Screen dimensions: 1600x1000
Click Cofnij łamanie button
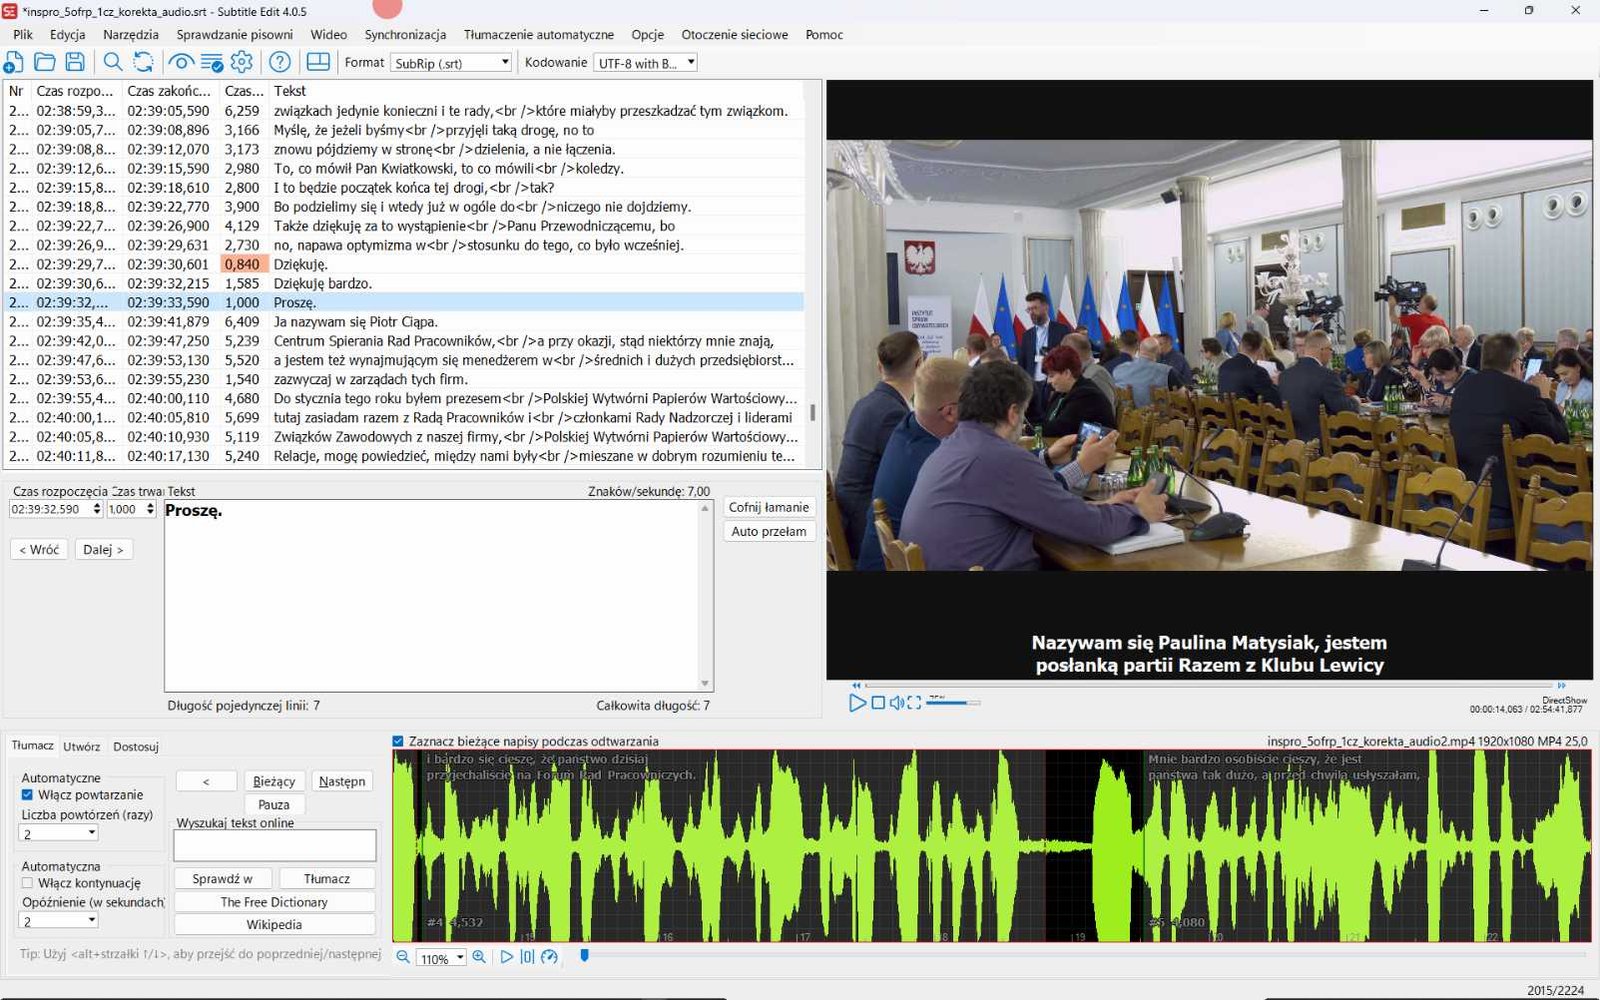click(x=768, y=507)
